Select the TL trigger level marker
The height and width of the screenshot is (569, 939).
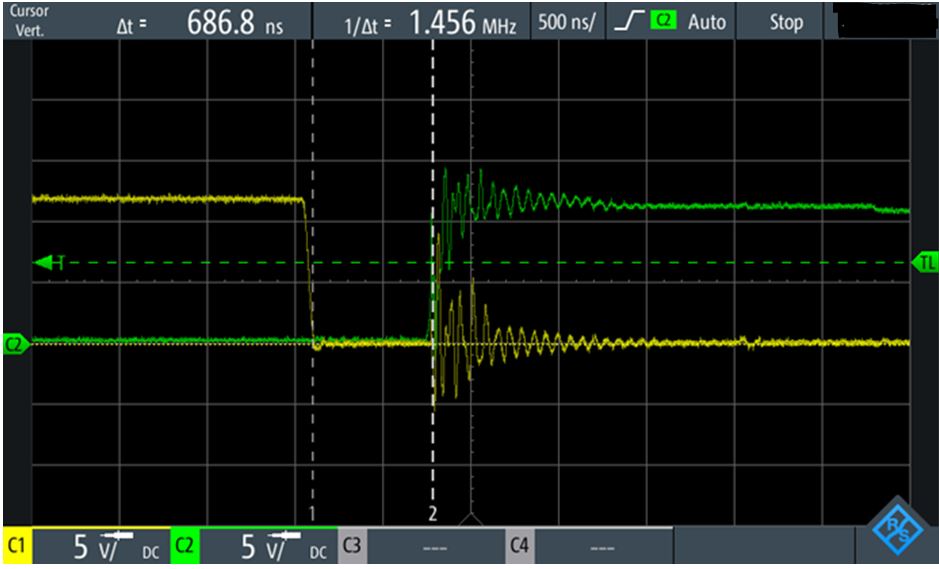click(x=925, y=262)
